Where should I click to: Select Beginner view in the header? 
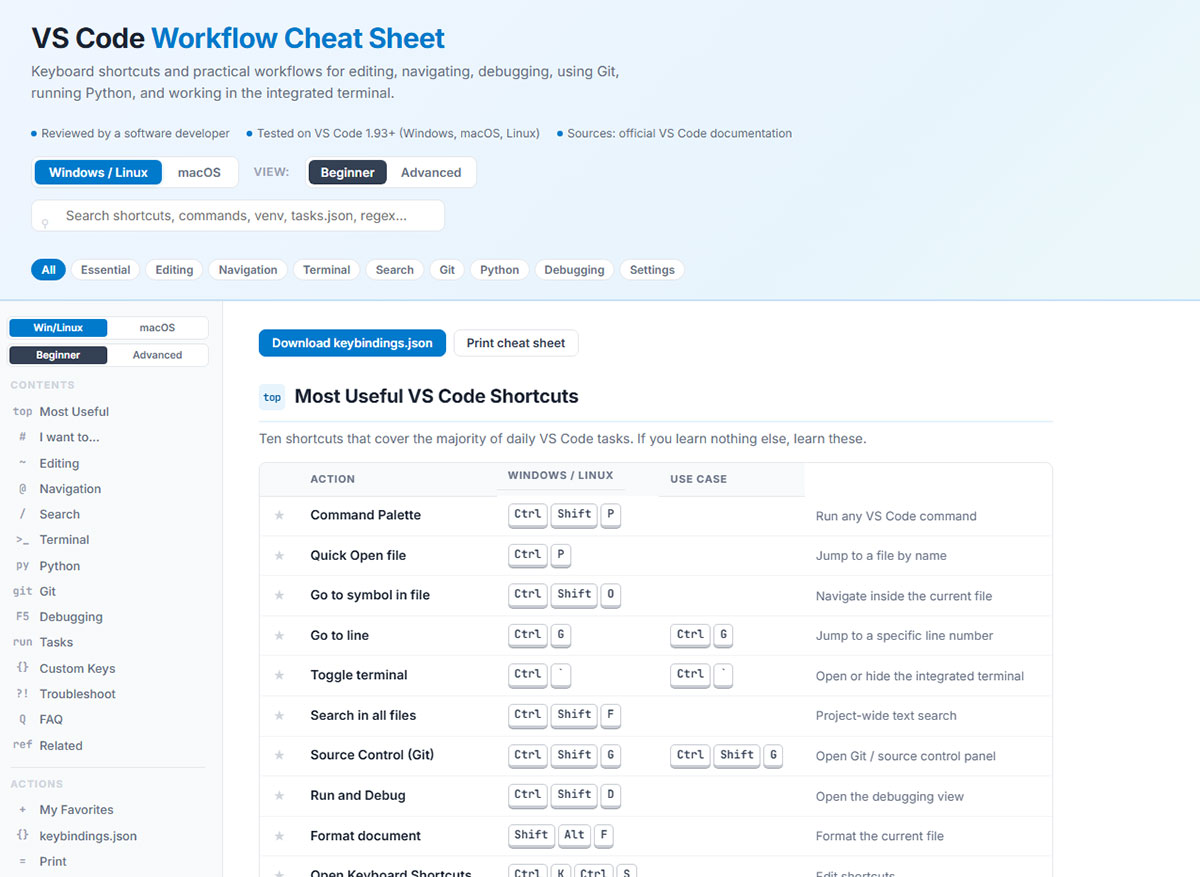point(347,172)
